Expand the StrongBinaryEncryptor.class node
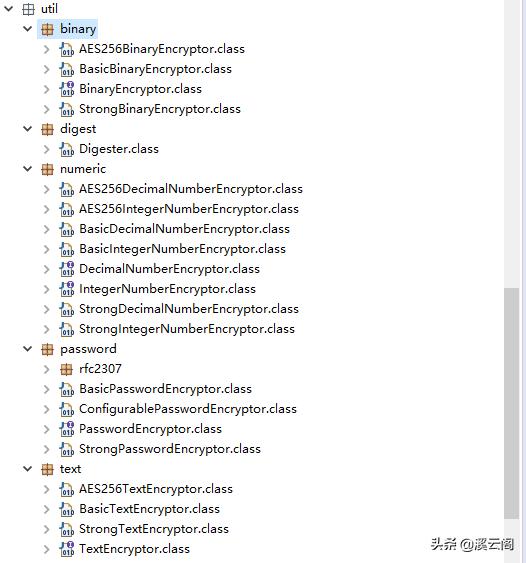Screen dimensions: 526x563 click(x=47, y=109)
